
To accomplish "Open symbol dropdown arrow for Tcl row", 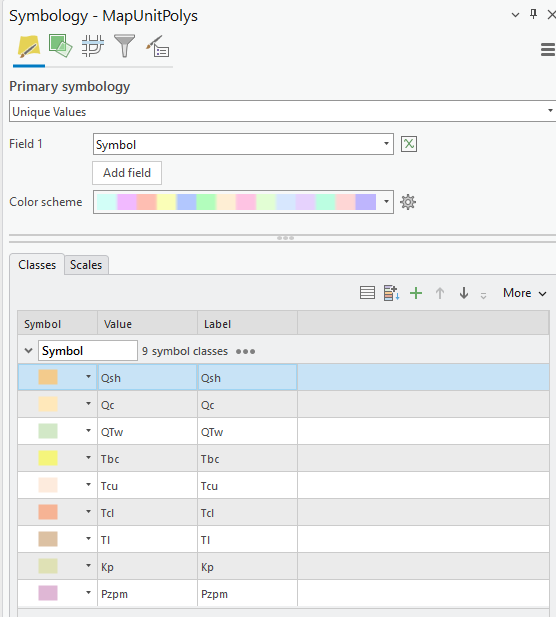I will tap(89, 512).
